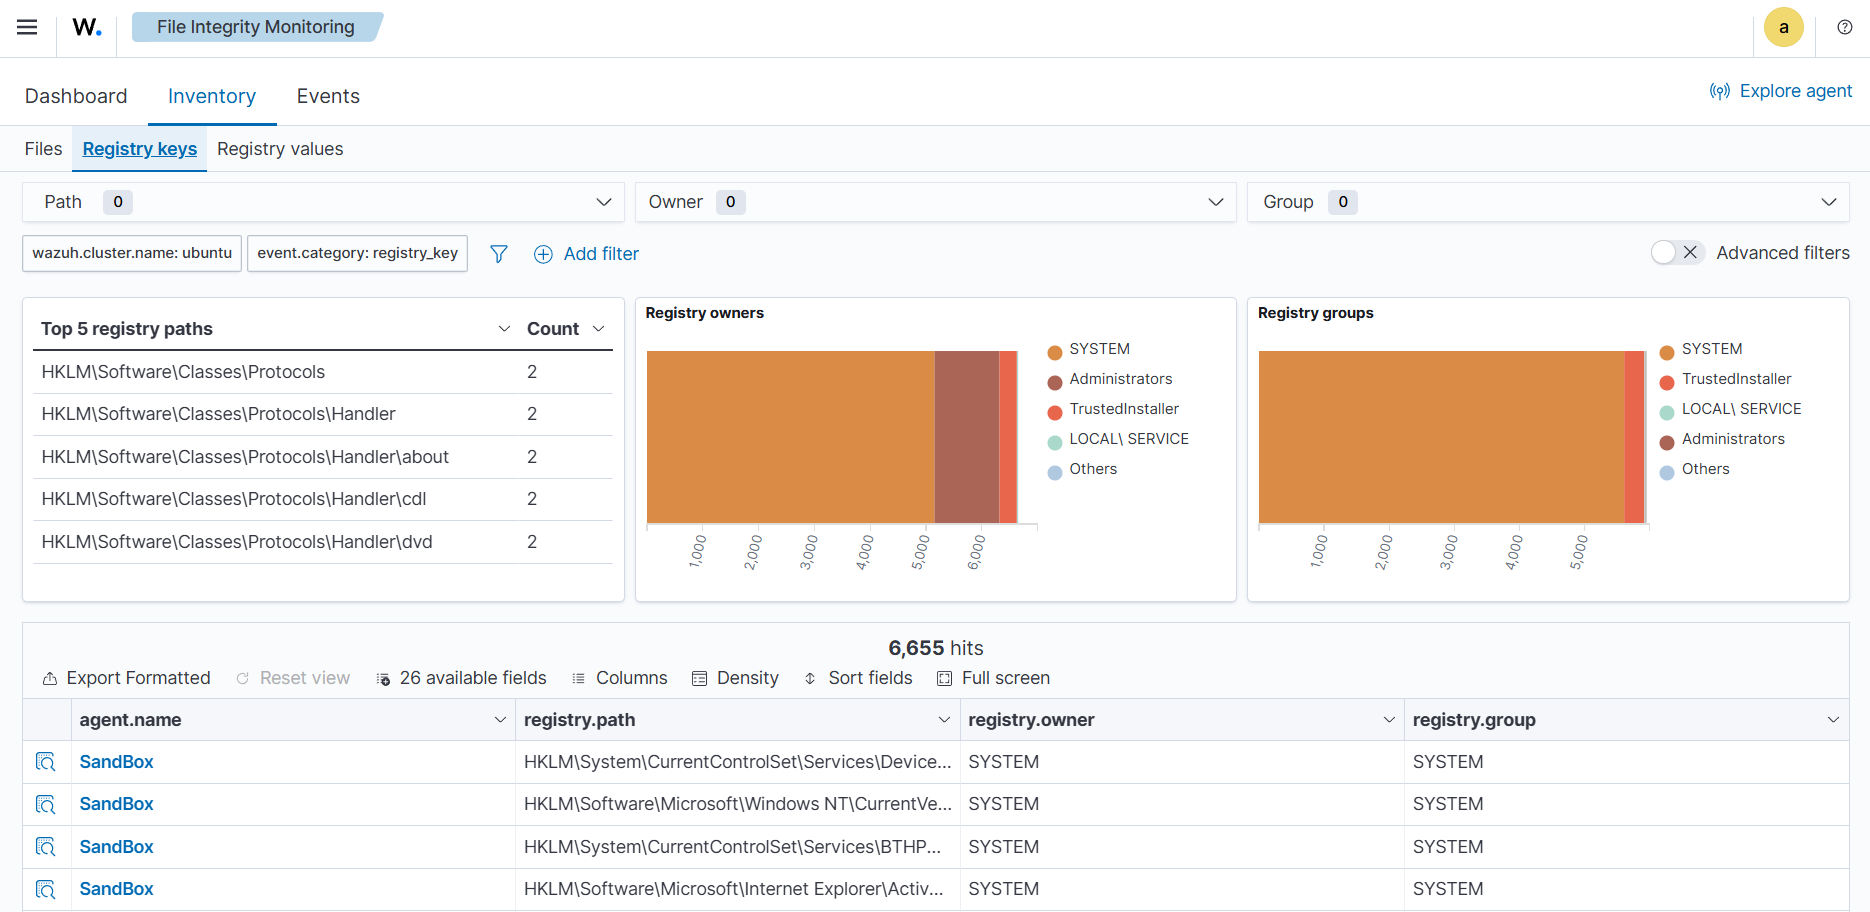This screenshot has height=912, width=1870.
Task: Open the first SandBox agent link
Action: [116, 762]
